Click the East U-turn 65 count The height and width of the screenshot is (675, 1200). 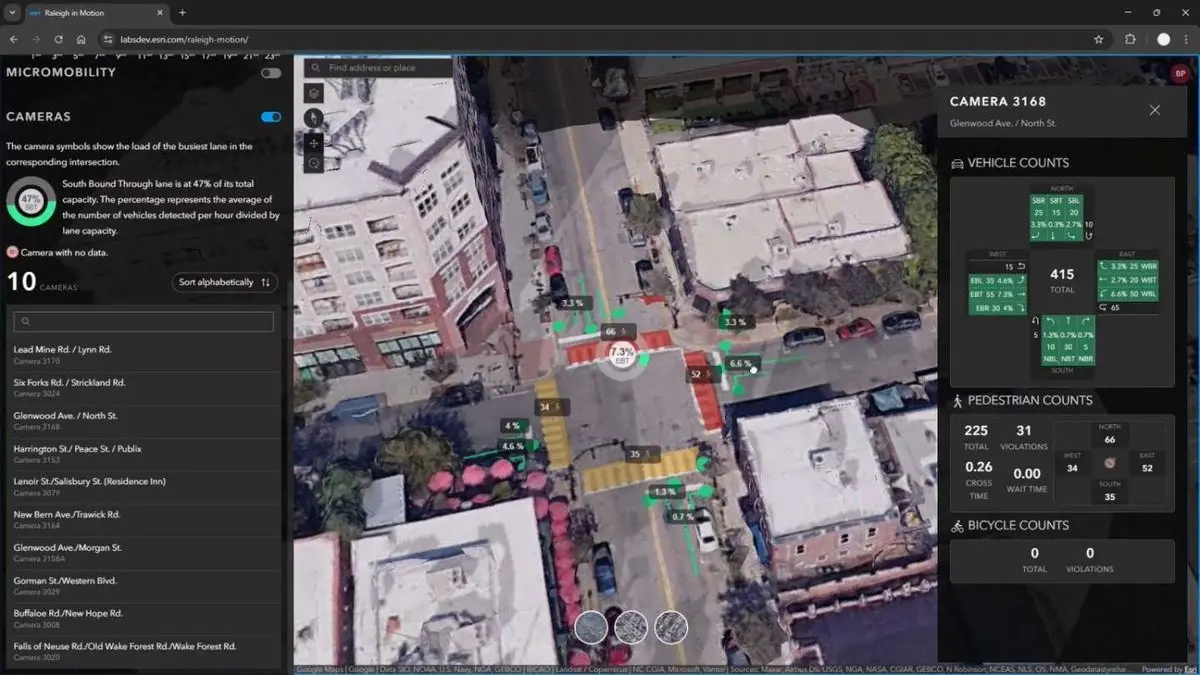1108,309
